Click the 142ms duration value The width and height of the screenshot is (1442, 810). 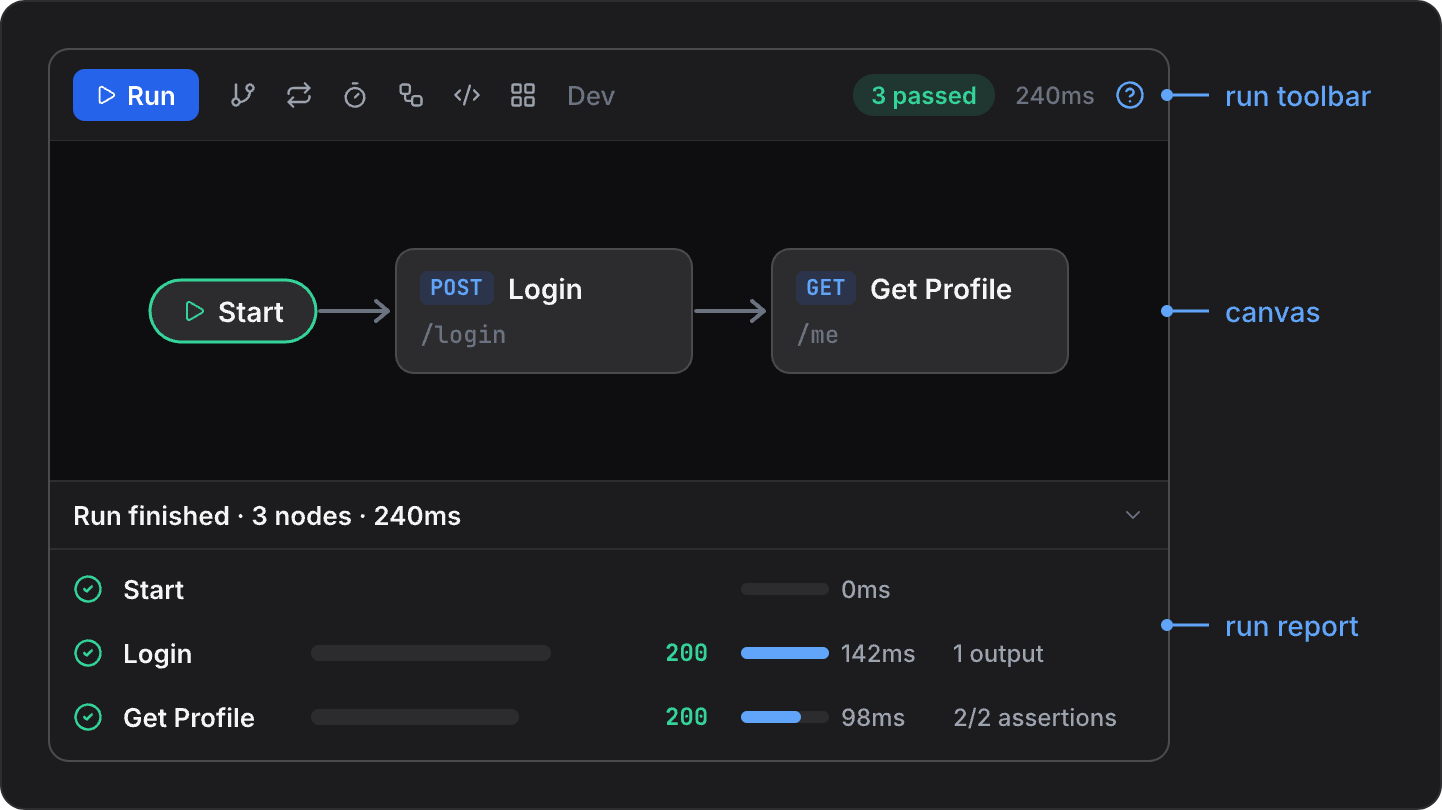click(878, 654)
